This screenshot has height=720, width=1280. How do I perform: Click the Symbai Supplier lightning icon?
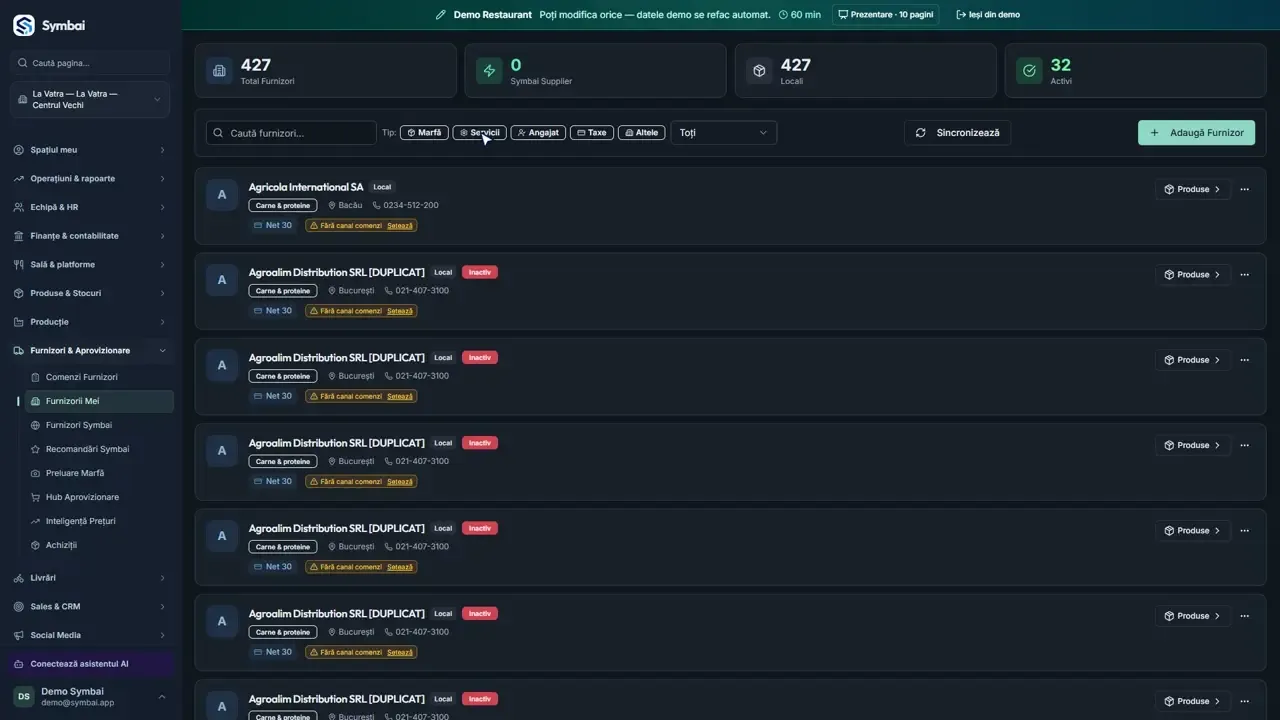[x=488, y=71]
